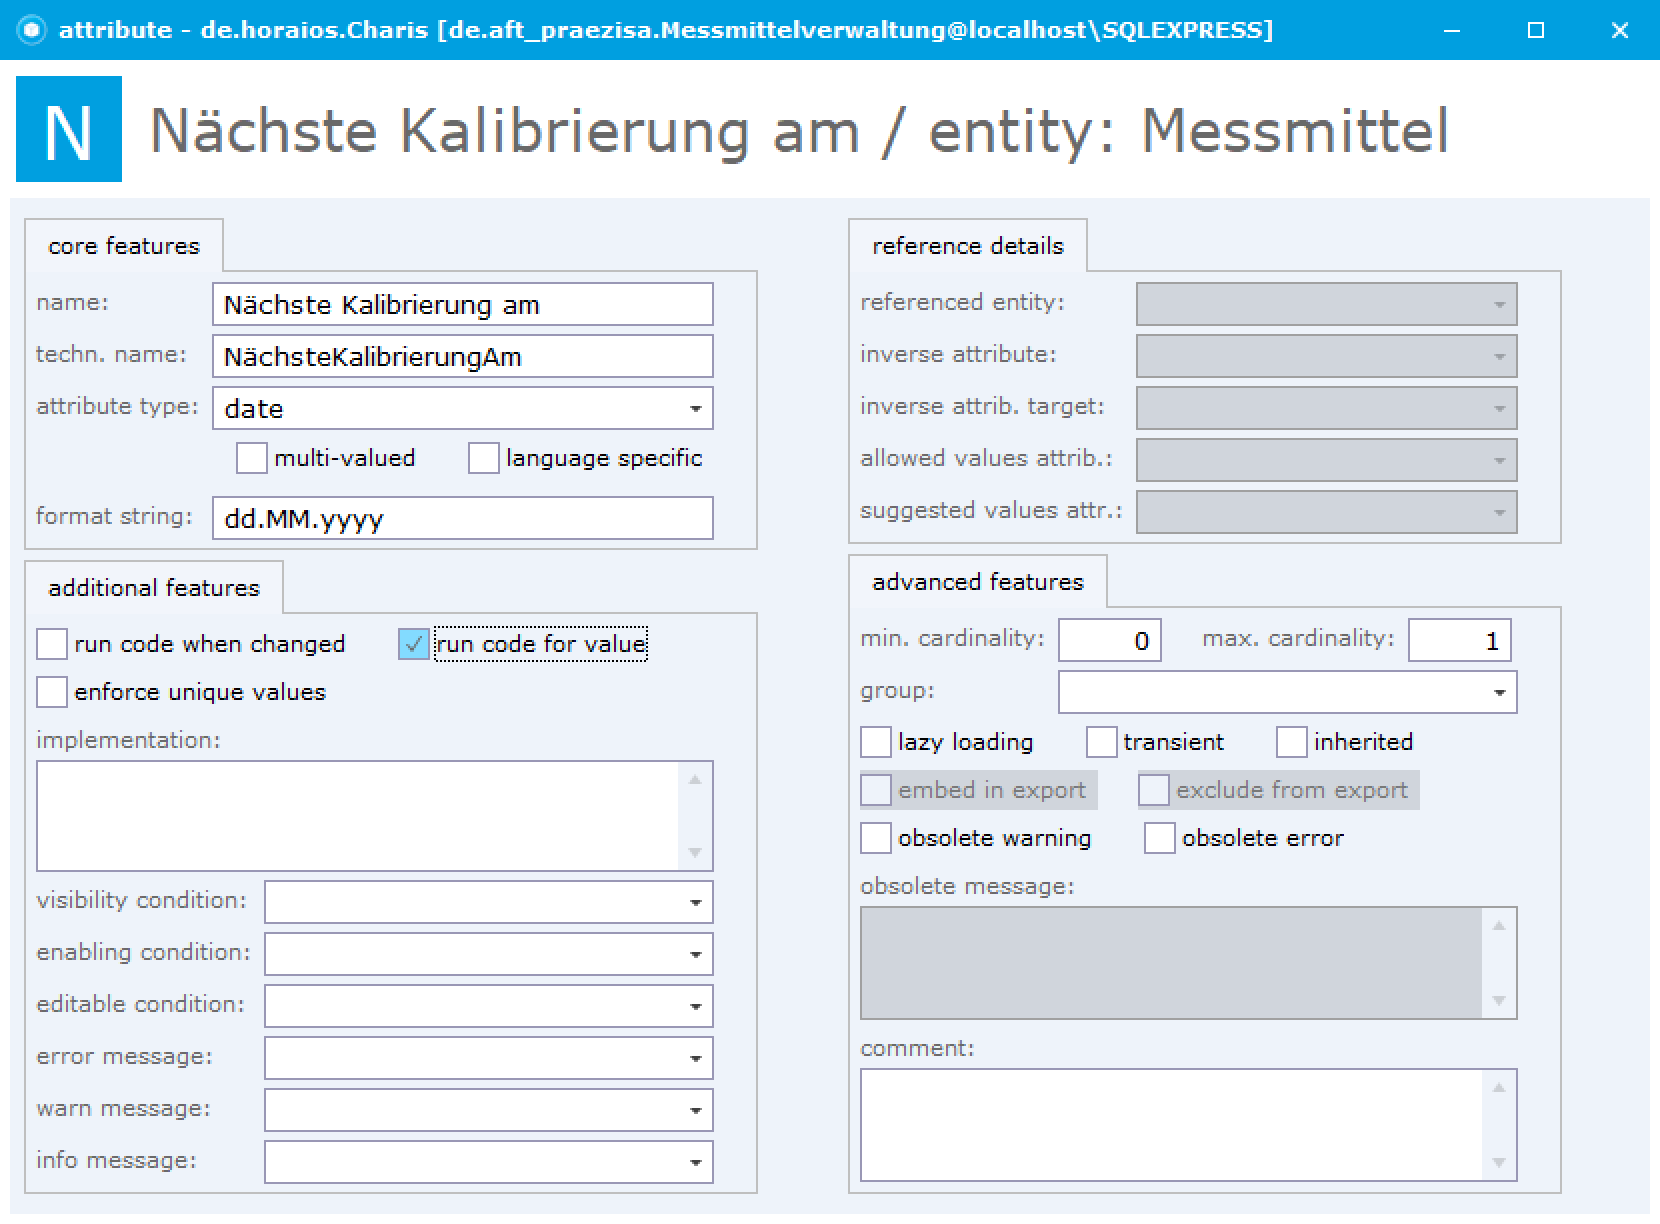This screenshot has height=1224, width=1660.
Task: Click the implementation text area
Action: pos(358,816)
